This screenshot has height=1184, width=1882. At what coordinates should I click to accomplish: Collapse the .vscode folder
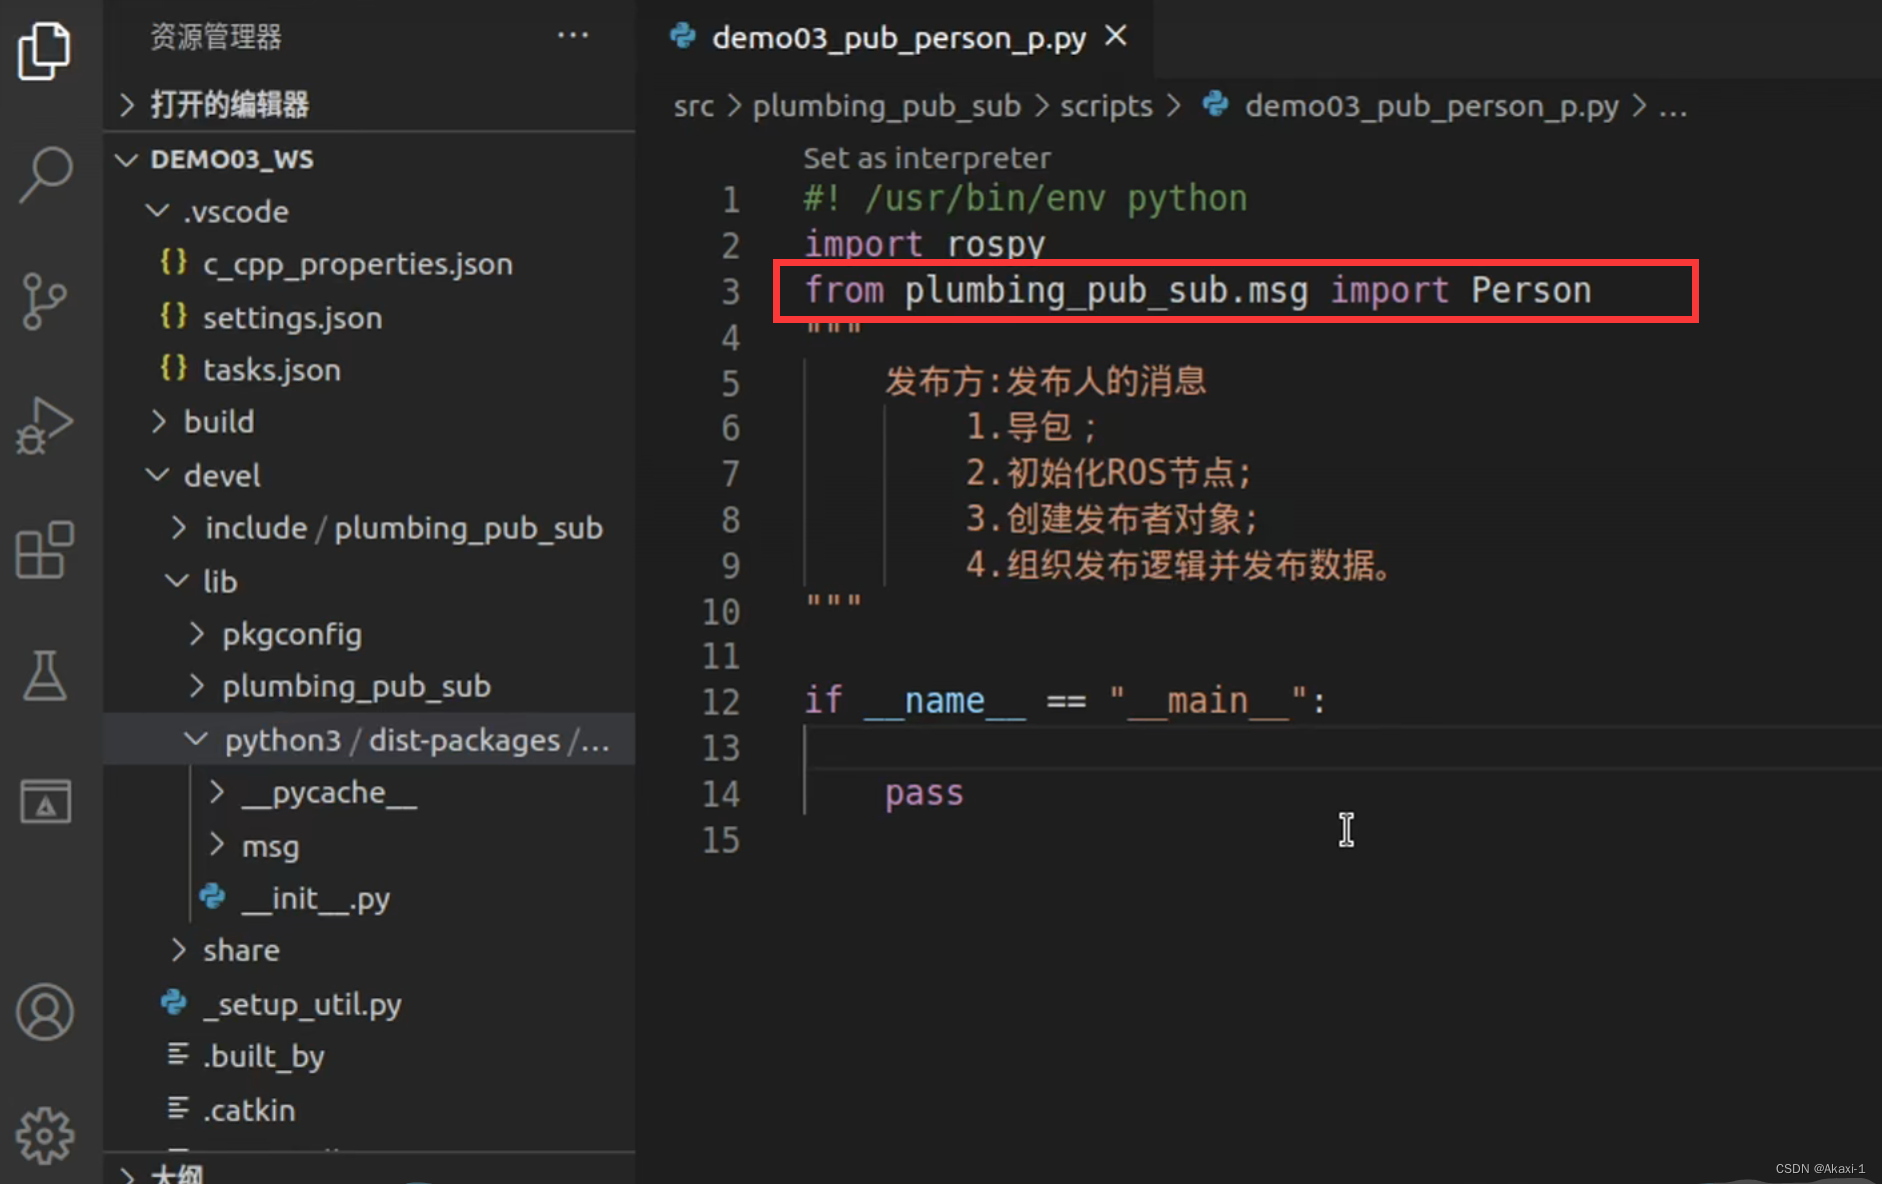coord(157,211)
